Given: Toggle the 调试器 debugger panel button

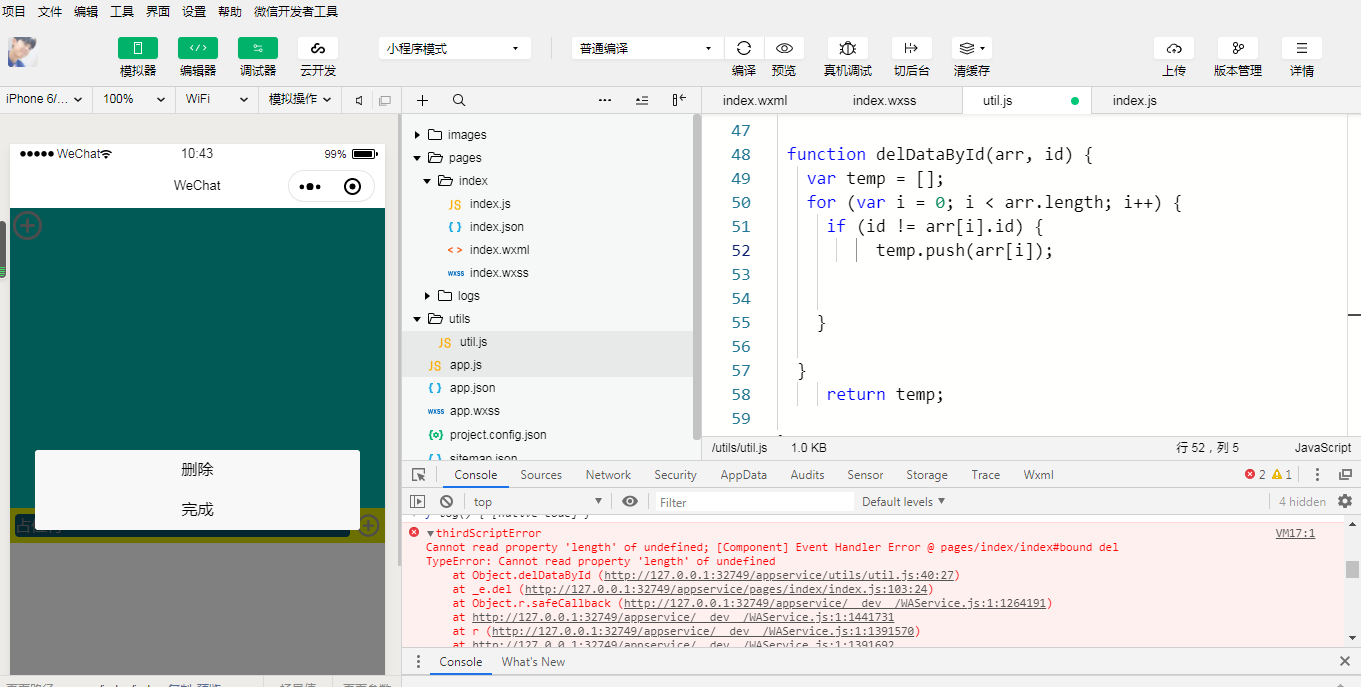Looking at the screenshot, I should click(x=258, y=48).
